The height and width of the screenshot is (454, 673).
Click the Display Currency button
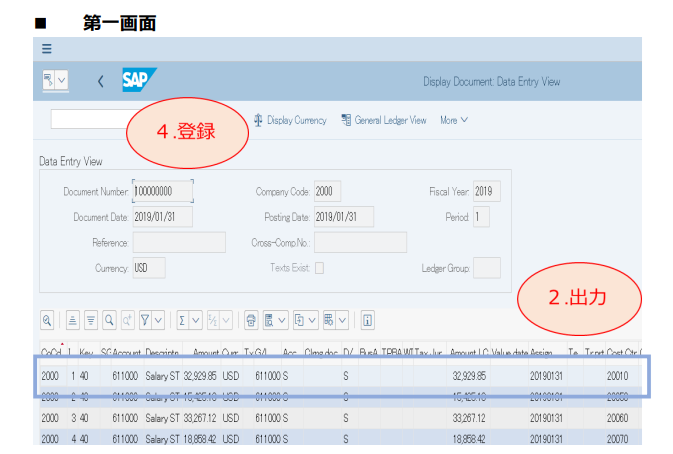(290, 120)
